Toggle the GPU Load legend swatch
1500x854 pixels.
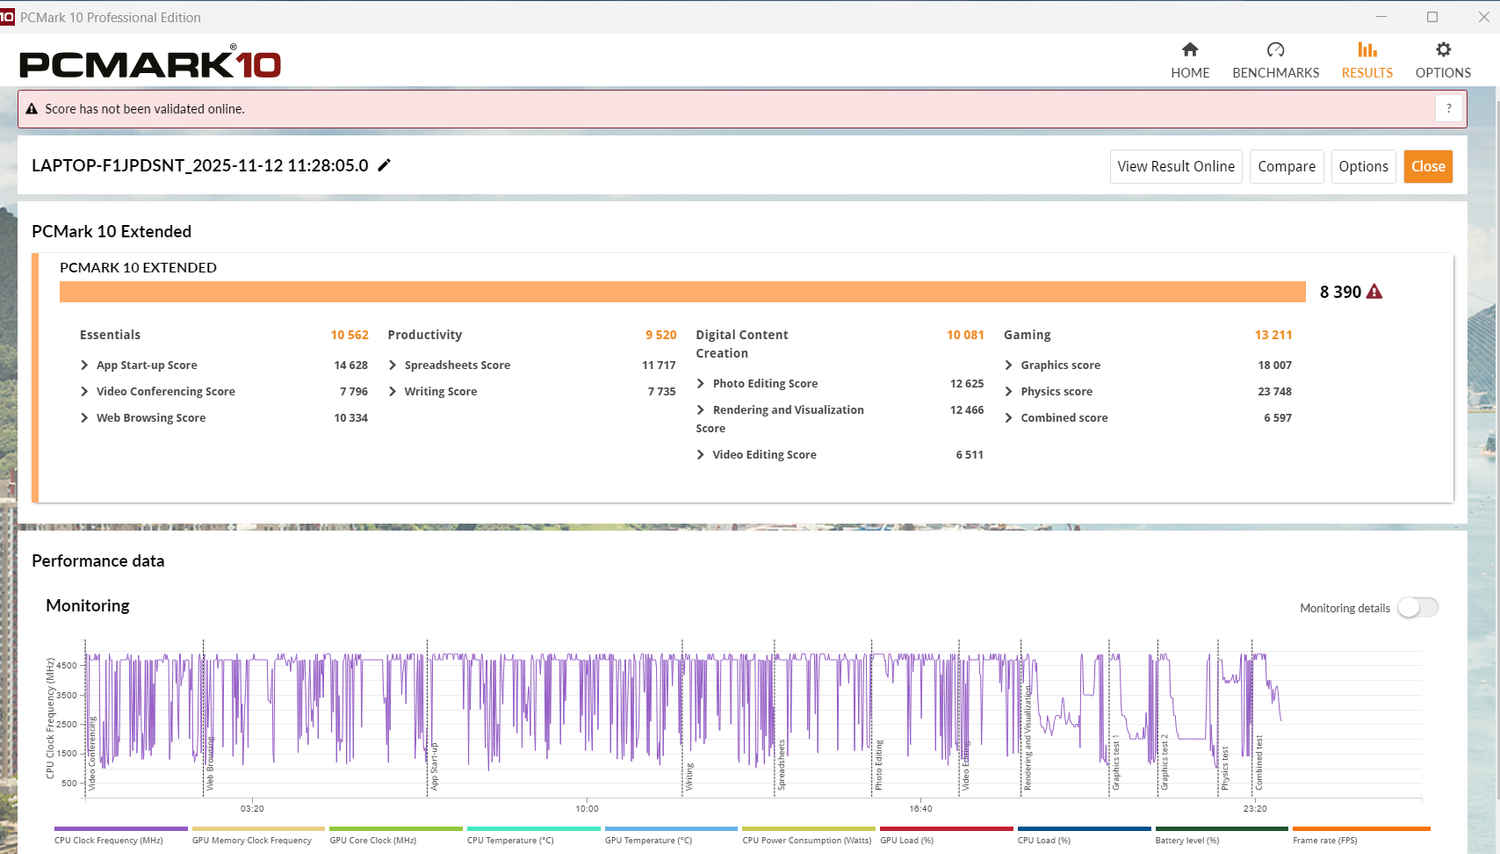click(x=946, y=829)
